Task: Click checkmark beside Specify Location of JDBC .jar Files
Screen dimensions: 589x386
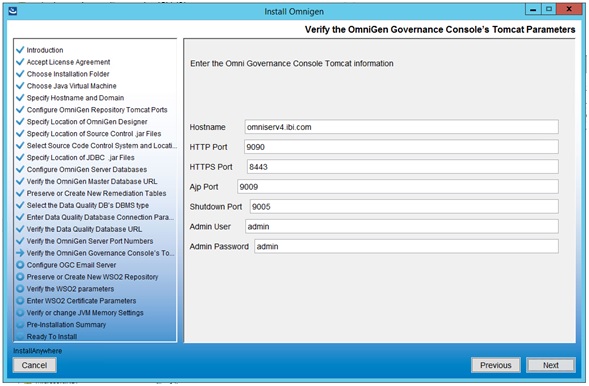Action: coord(20,157)
